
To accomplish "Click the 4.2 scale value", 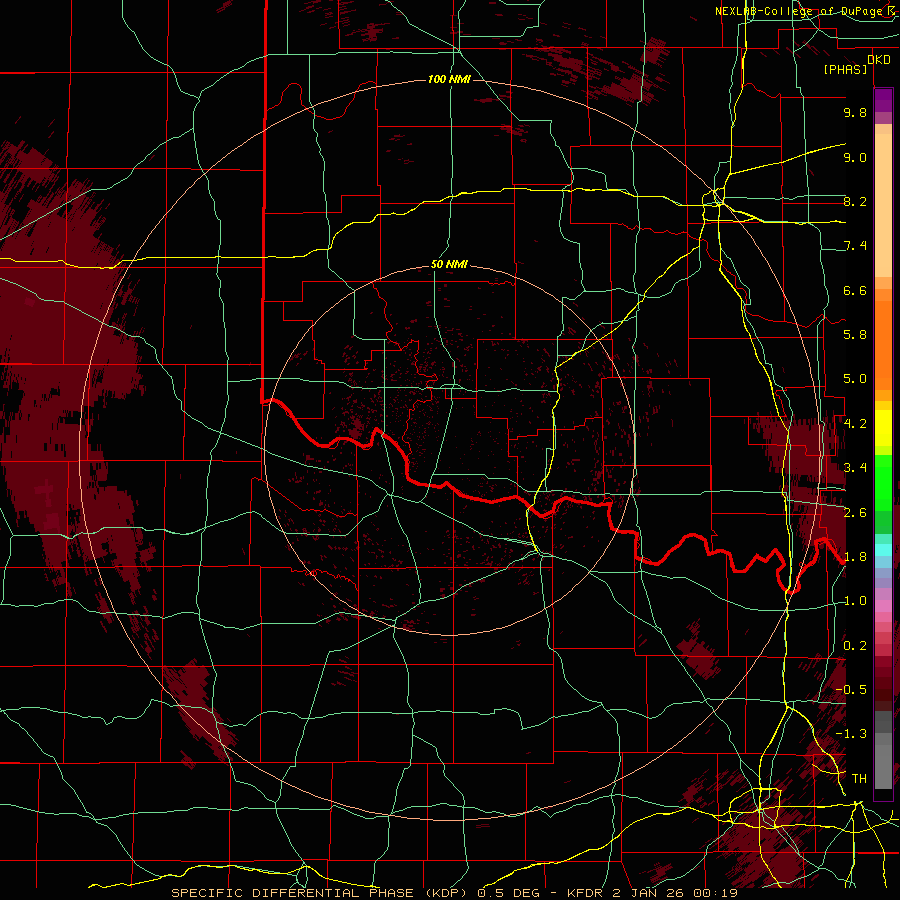I will (x=855, y=424).
